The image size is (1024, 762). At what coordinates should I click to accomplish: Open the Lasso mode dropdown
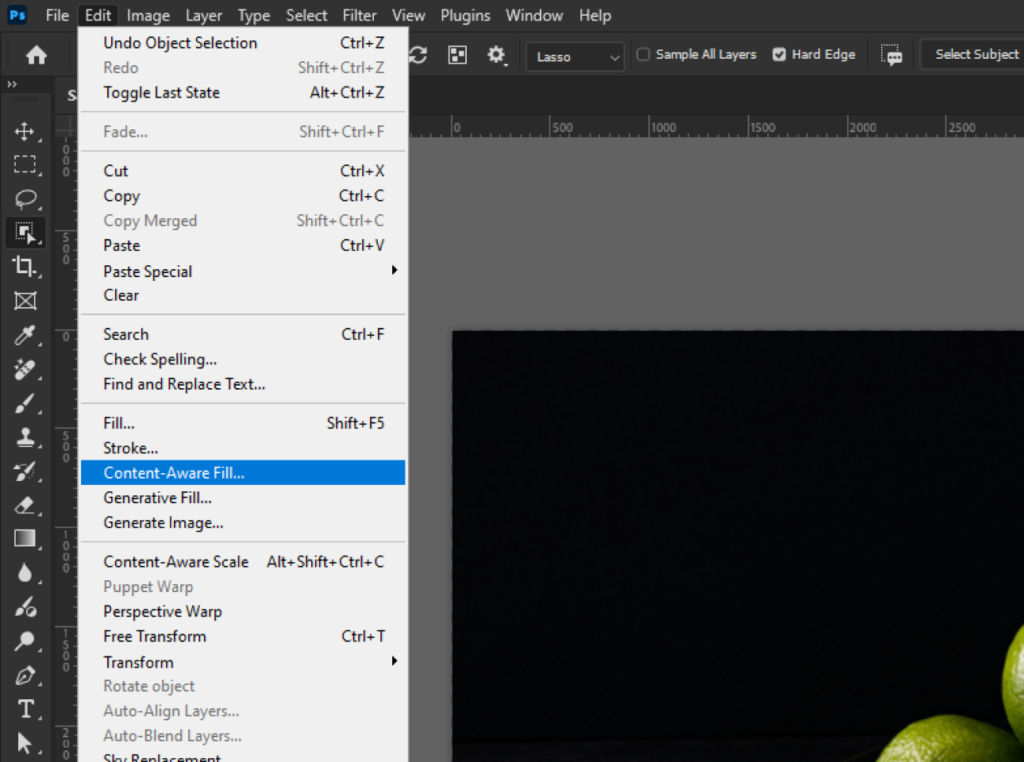(x=575, y=57)
